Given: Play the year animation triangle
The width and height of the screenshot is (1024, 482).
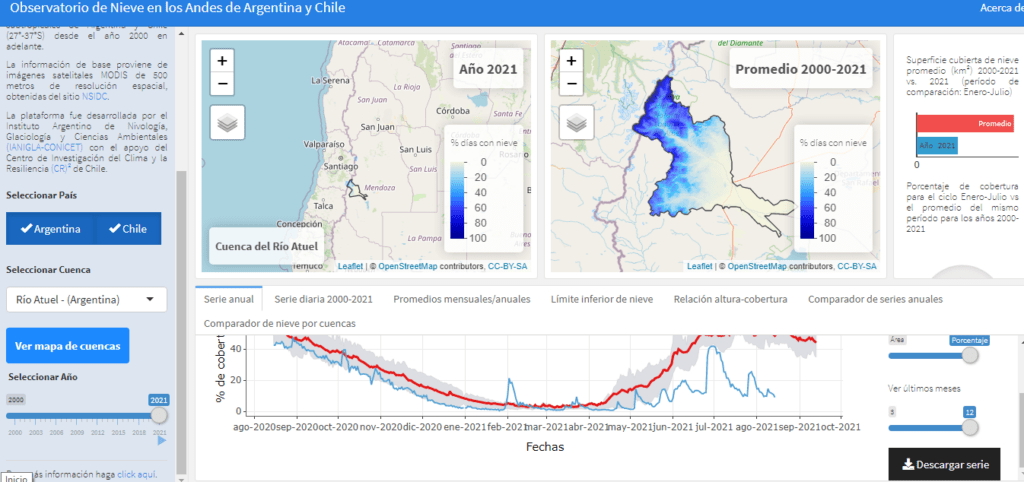Looking at the screenshot, I should tap(161, 441).
